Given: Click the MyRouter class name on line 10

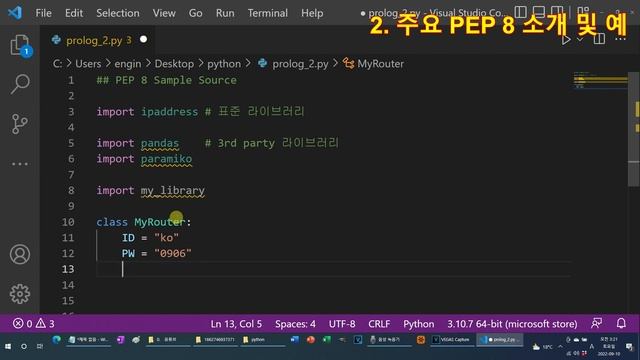Looking at the screenshot, I should click(160, 222).
